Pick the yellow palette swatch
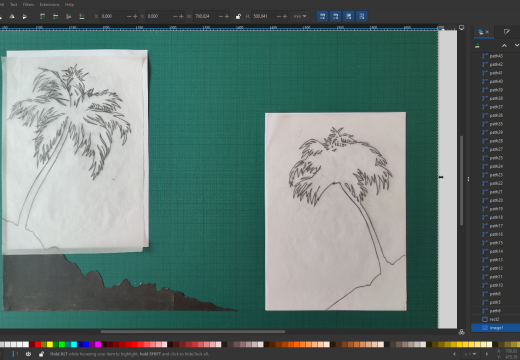This screenshot has width=520, height=360. click(x=50, y=344)
